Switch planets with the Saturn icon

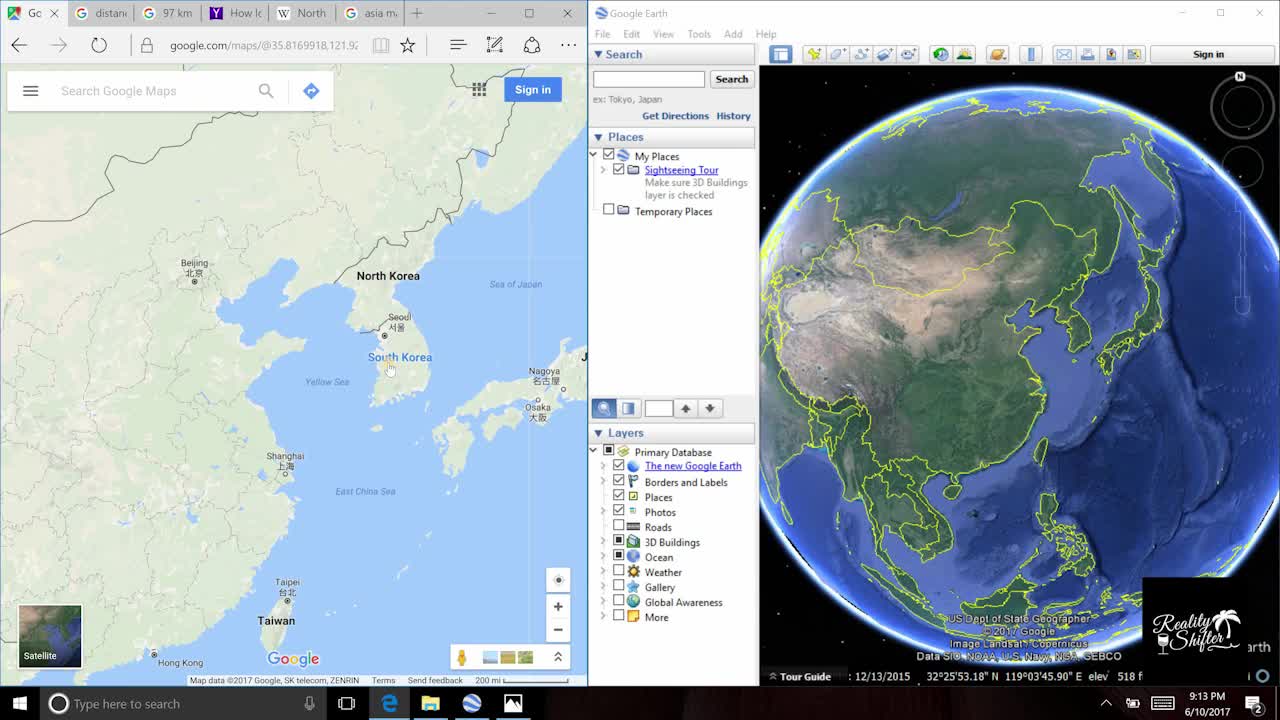click(997, 54)
